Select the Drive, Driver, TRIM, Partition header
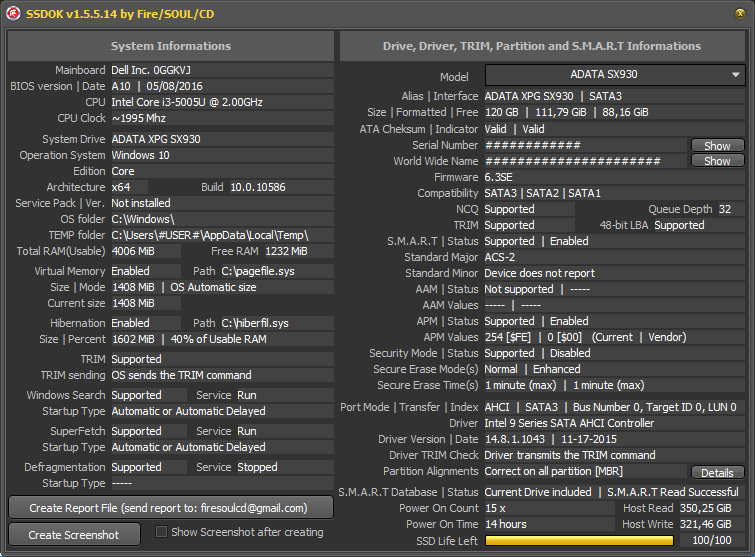This screenshot has height=557, width=755. (x=542, y=46)
